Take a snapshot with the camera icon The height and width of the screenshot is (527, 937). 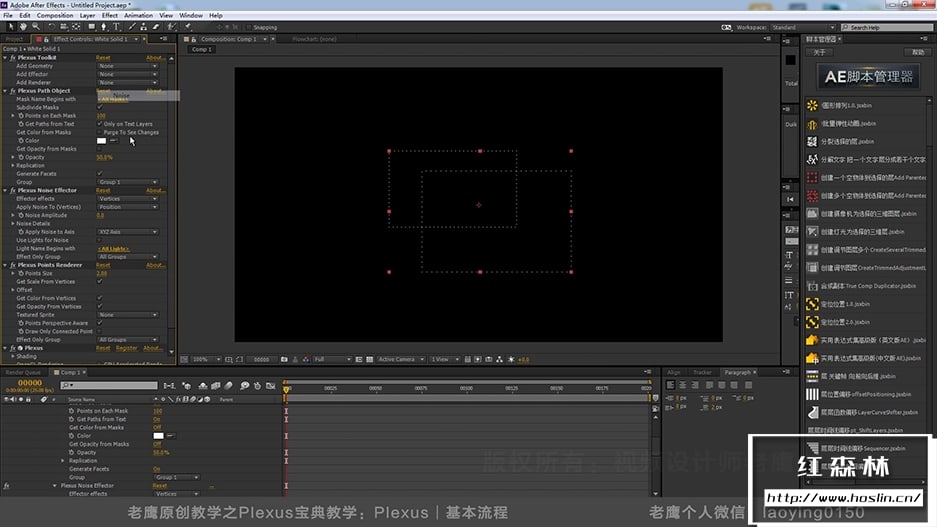(x=284, y=360)
